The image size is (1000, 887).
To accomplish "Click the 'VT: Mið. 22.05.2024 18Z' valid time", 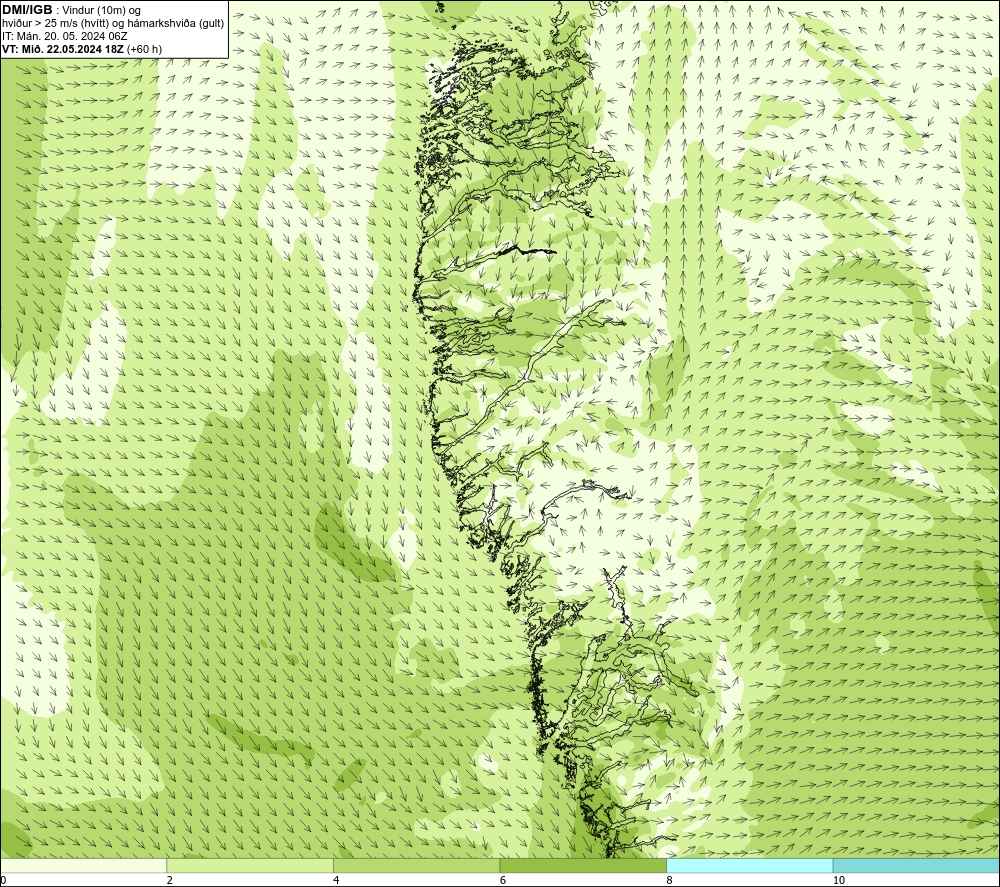I will (x=64, y=49).
